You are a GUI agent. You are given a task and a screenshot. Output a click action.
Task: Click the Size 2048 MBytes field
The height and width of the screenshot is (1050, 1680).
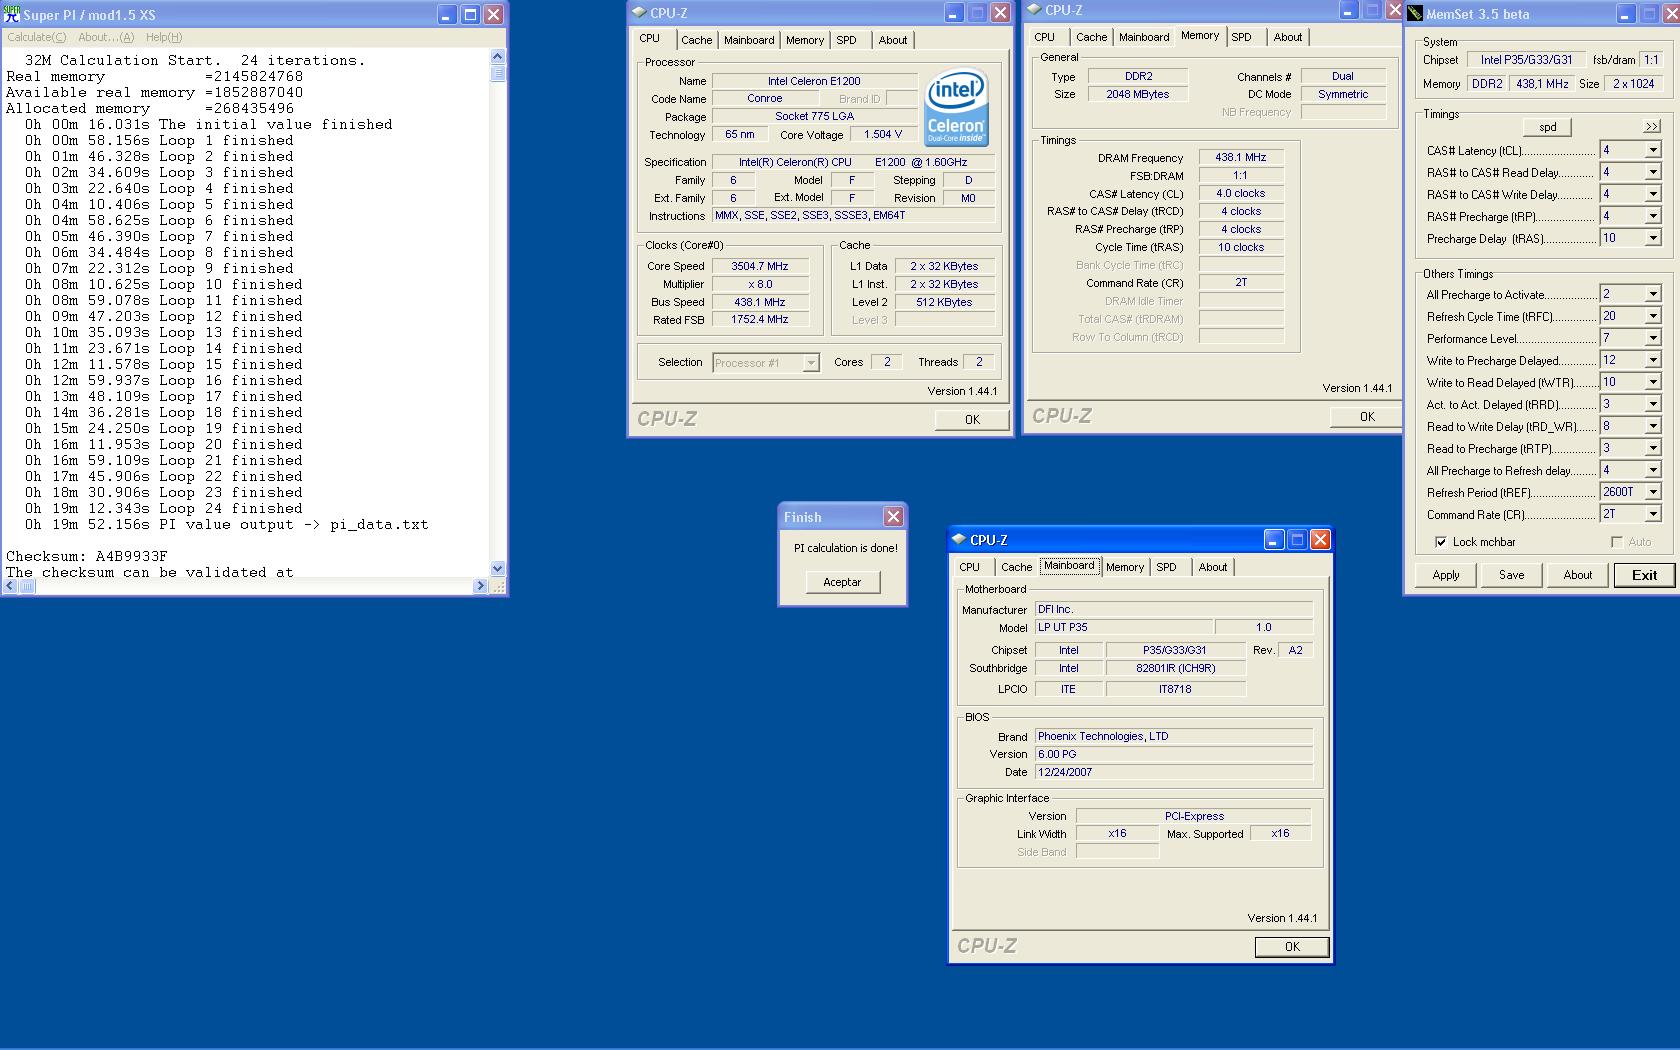(1138, 94)
